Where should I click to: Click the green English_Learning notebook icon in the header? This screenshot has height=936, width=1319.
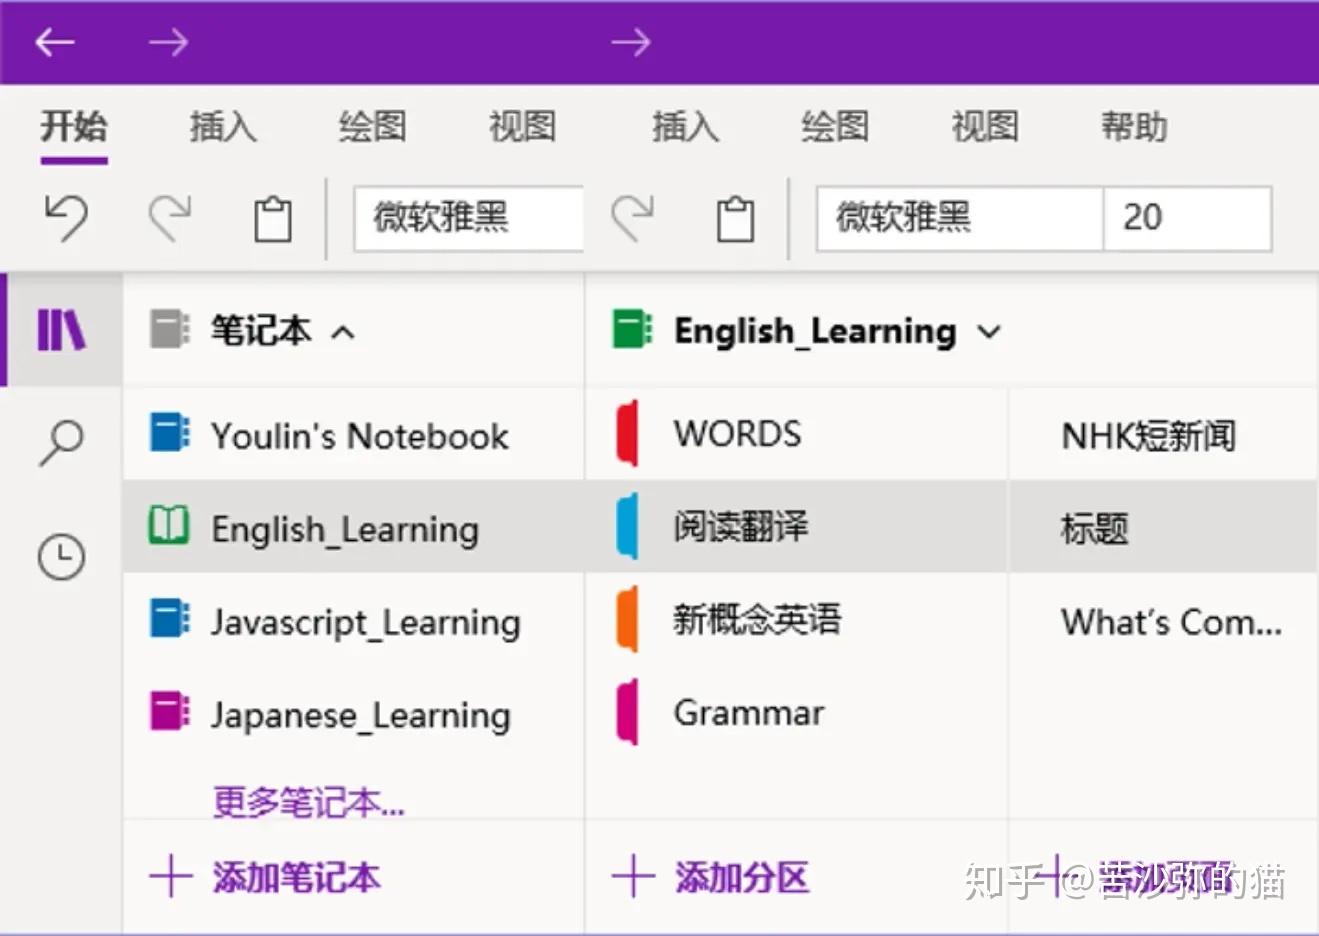point(632,329)
